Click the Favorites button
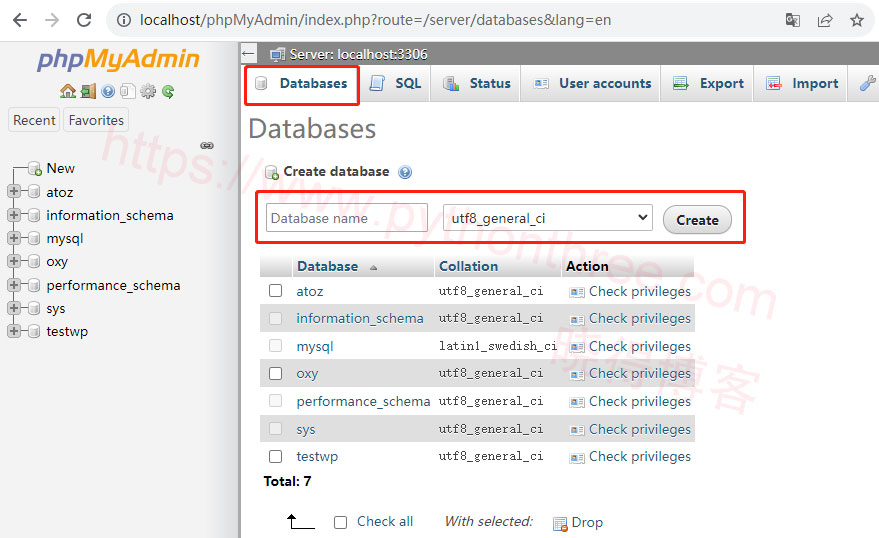This screenshot has height=538, width=879. click(96, 120)
